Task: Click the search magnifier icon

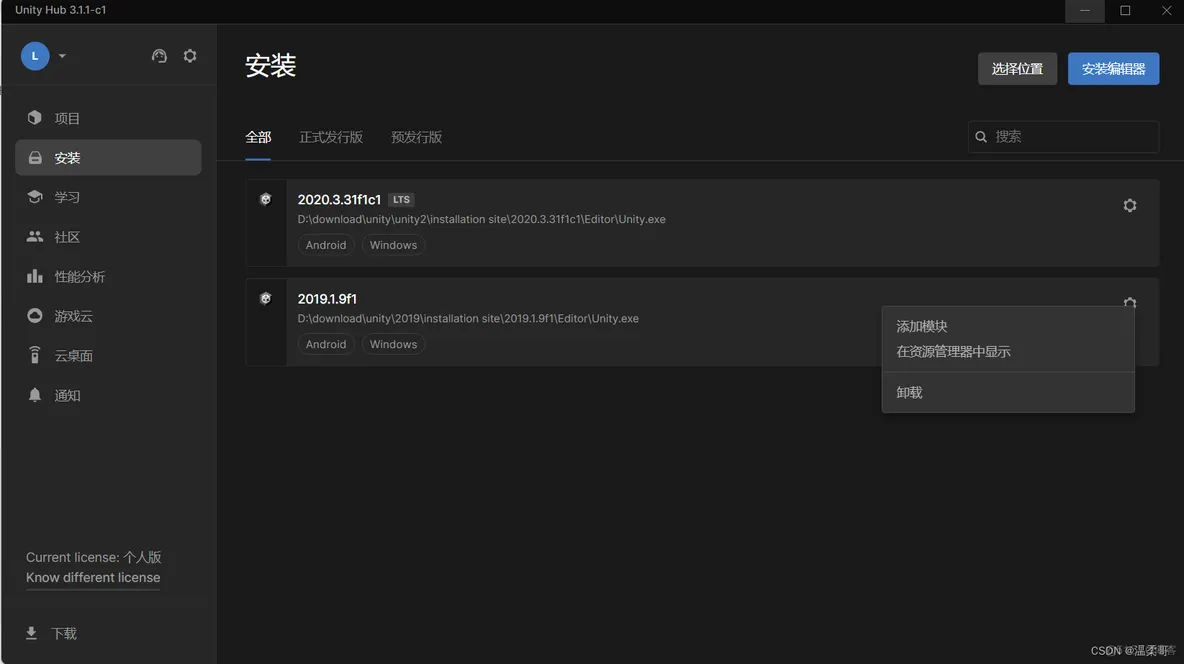Action: [x=981, y=137]
